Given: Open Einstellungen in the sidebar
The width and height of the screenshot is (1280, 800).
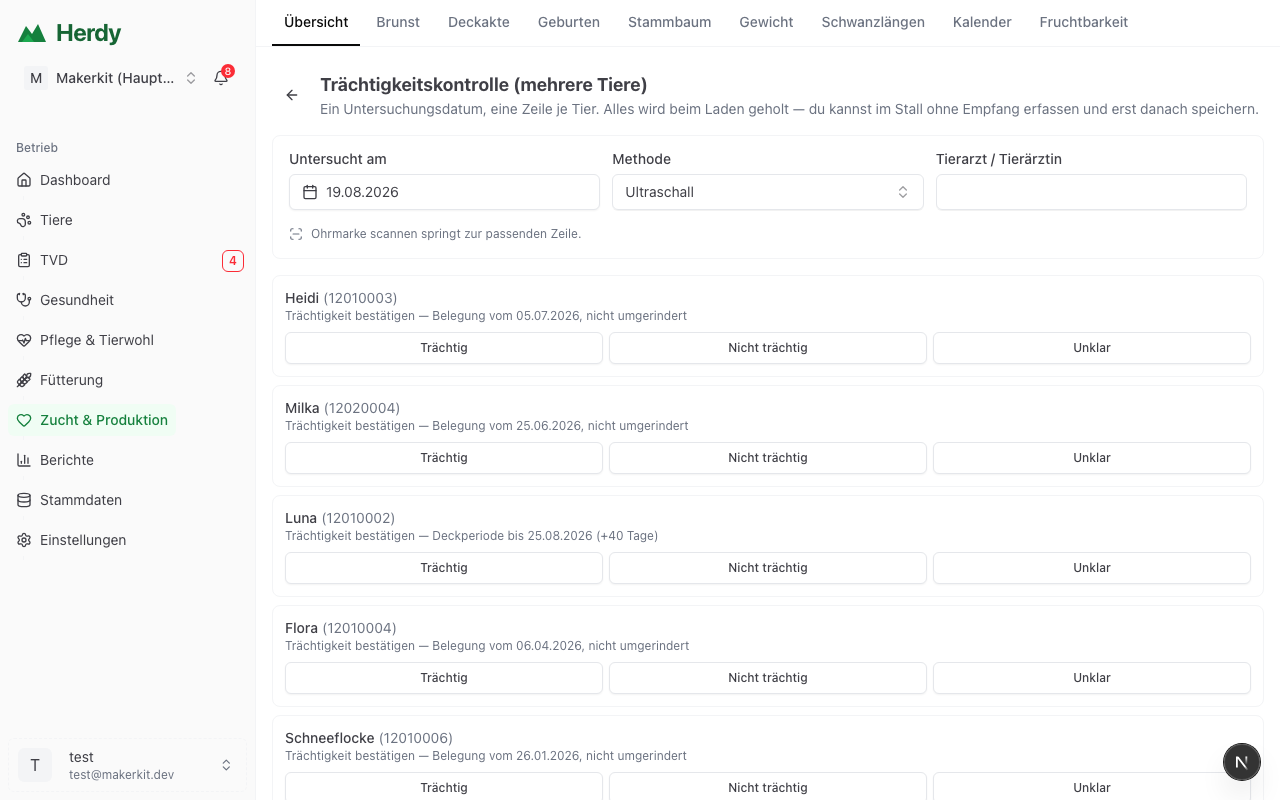Looking at the screenshot, I should (83, 540).
